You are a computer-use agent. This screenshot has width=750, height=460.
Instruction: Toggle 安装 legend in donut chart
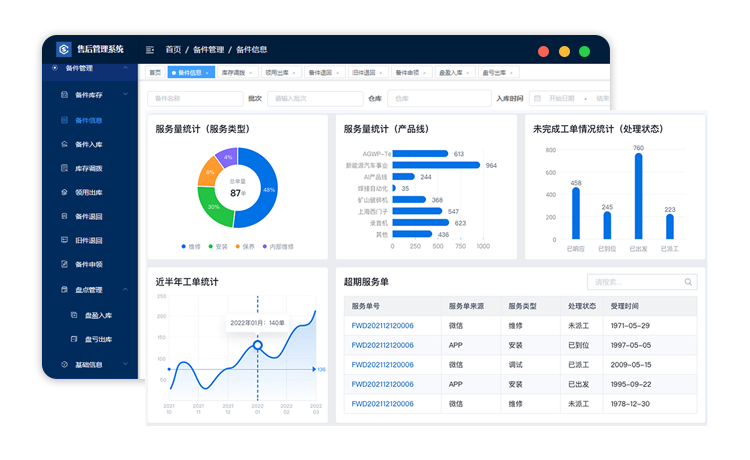tap(218, 247)
